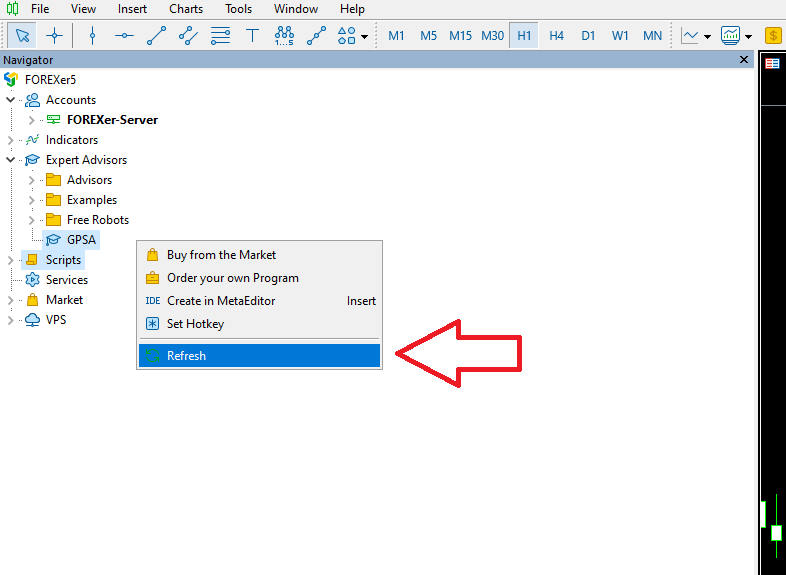
Task: Switch chart timeframe to M15
Action: point(460,36)
